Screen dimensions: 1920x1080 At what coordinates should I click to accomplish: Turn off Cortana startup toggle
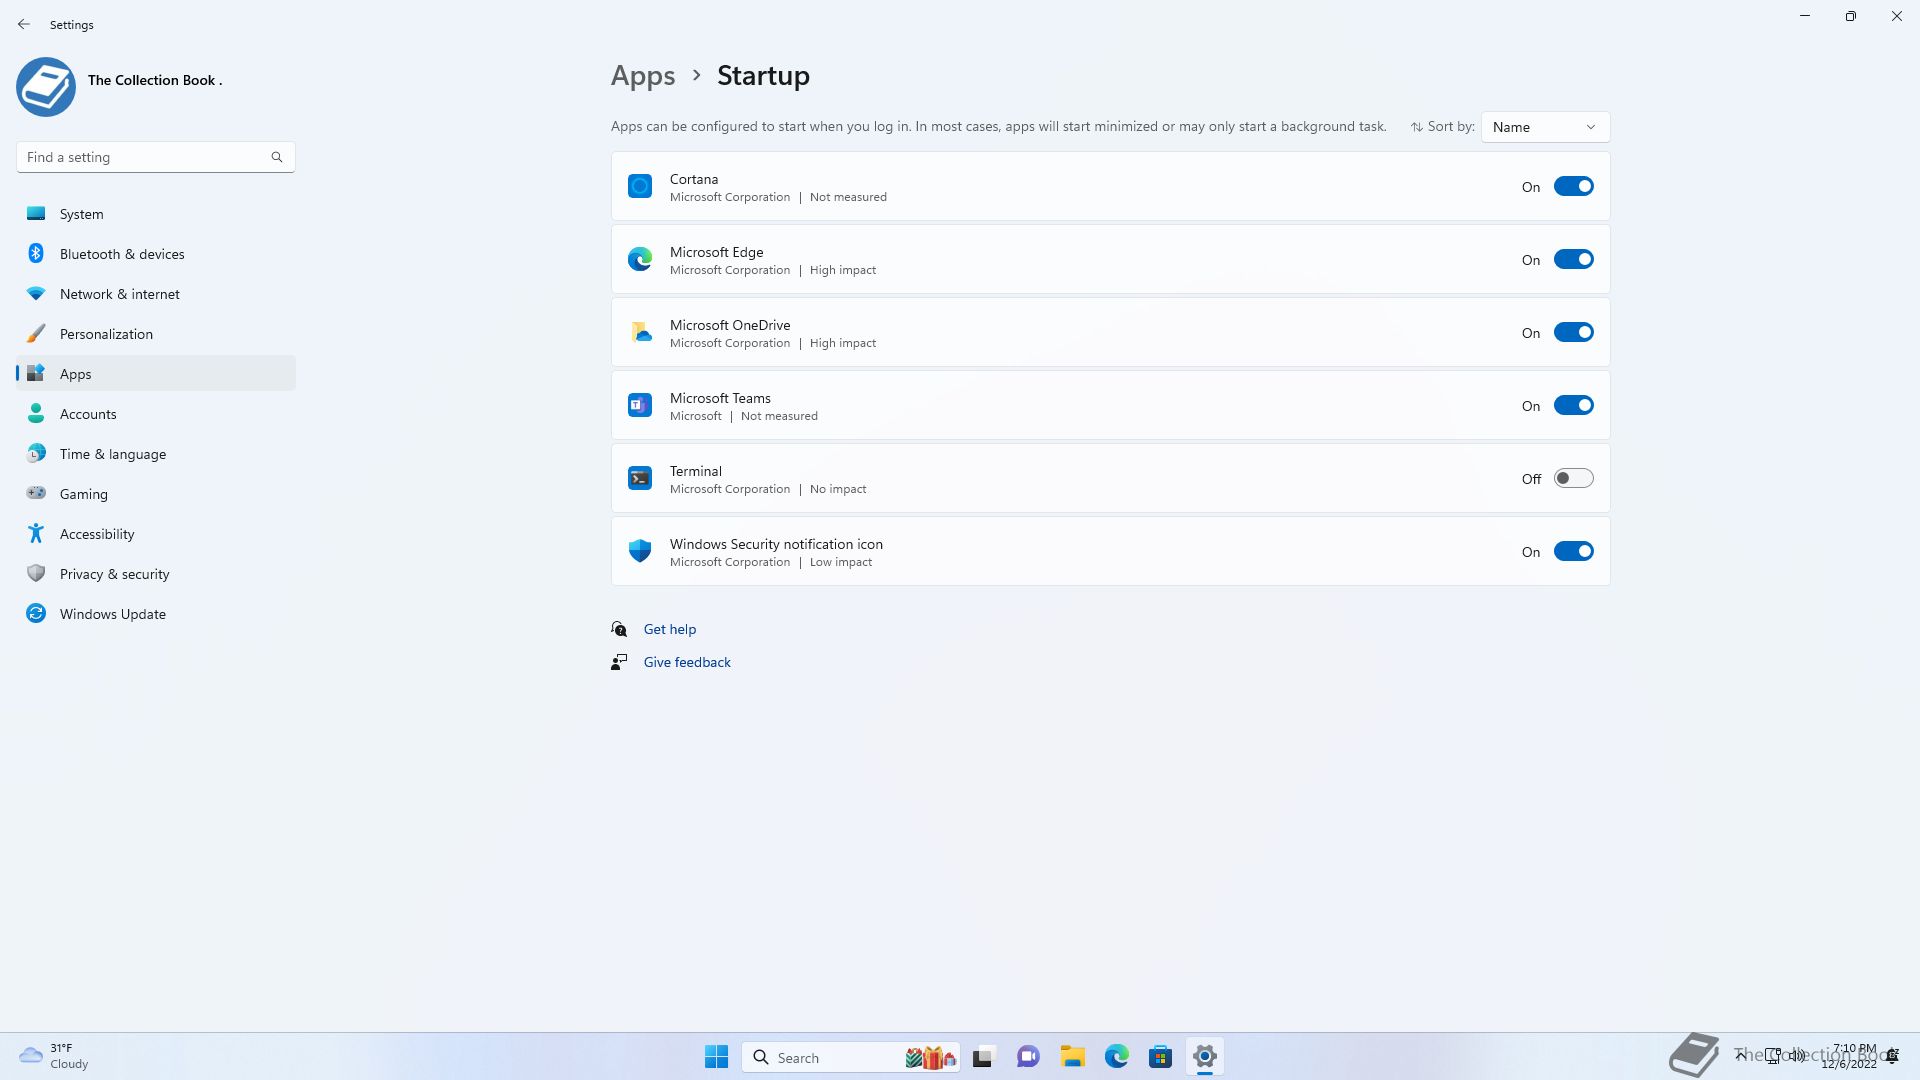click(1573, 186)
